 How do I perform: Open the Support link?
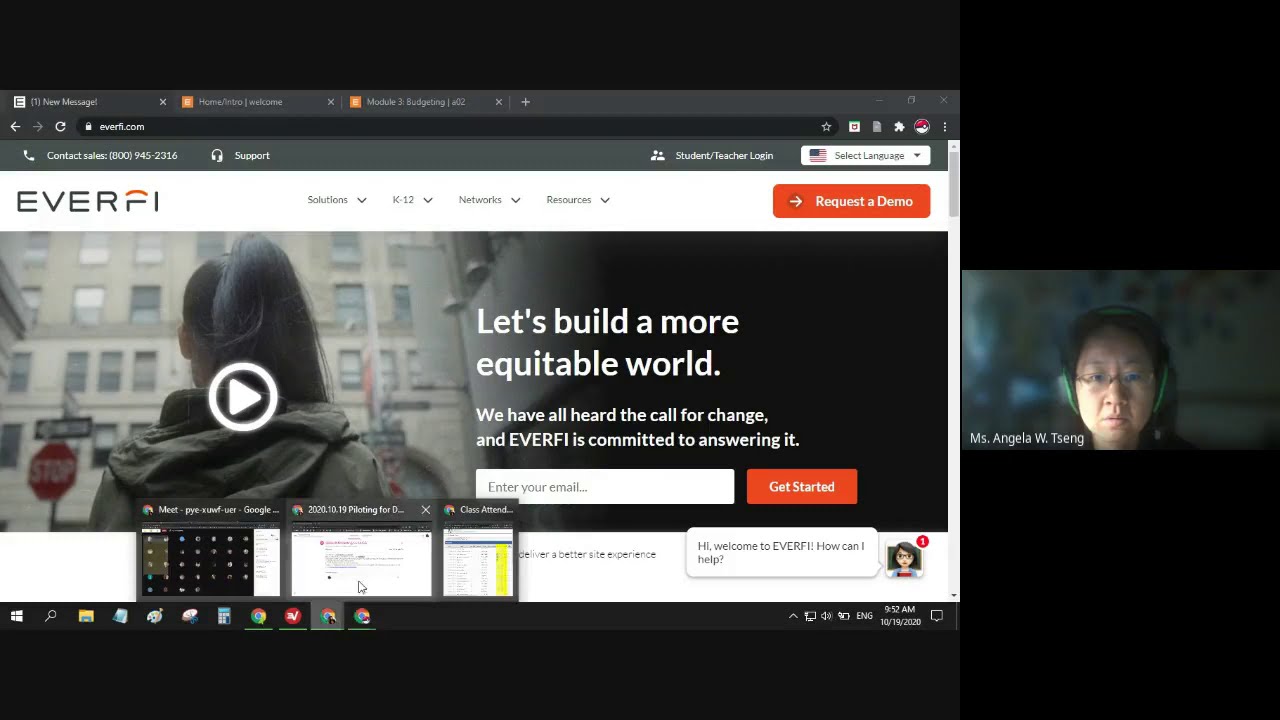pyautogui.click(x=252, y=156)
